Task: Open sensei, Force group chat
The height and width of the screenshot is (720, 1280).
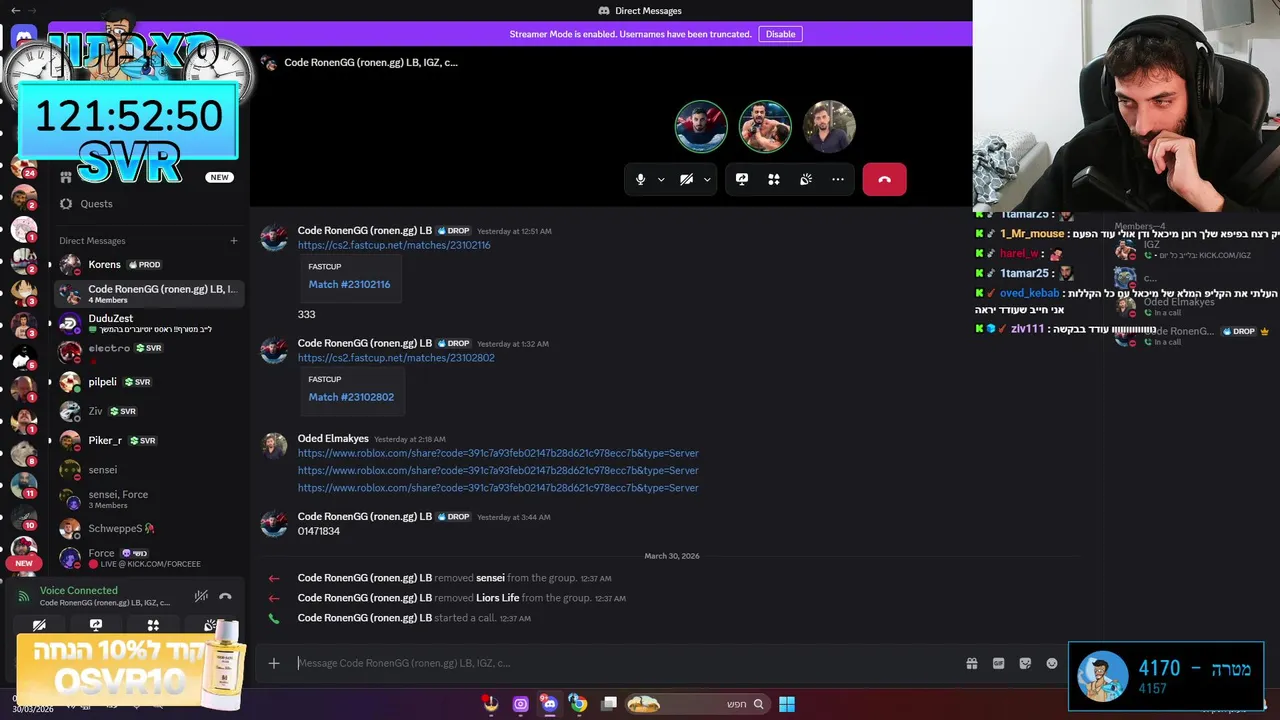Action: tap(149, 499)
